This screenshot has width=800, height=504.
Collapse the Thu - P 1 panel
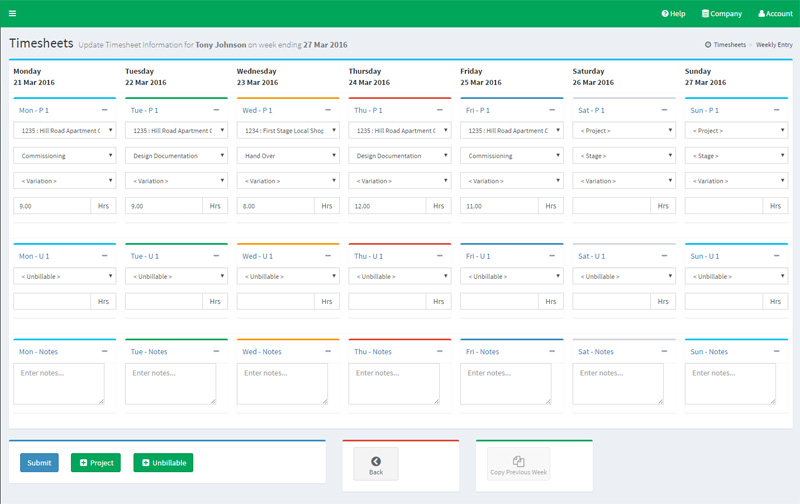[x=440, y=110]
